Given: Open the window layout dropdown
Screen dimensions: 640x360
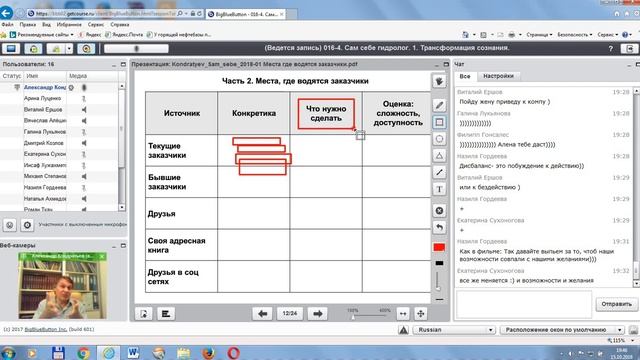Looking at the screenshot, I should (562, 329).
